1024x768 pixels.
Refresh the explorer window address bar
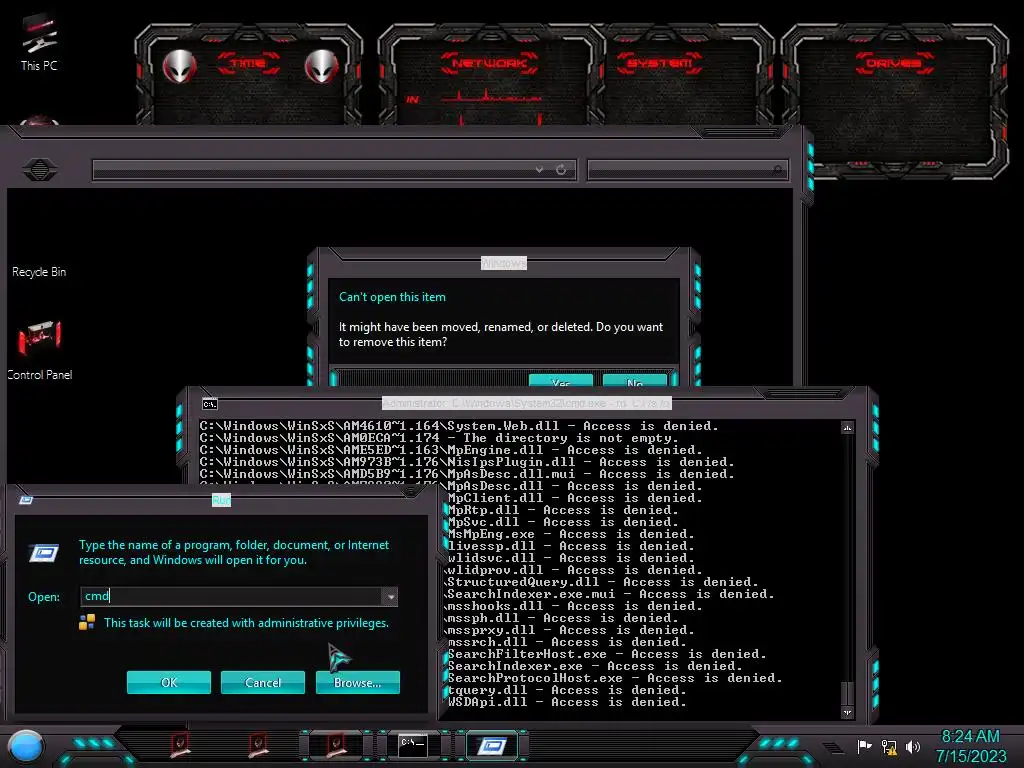[561, 170]
